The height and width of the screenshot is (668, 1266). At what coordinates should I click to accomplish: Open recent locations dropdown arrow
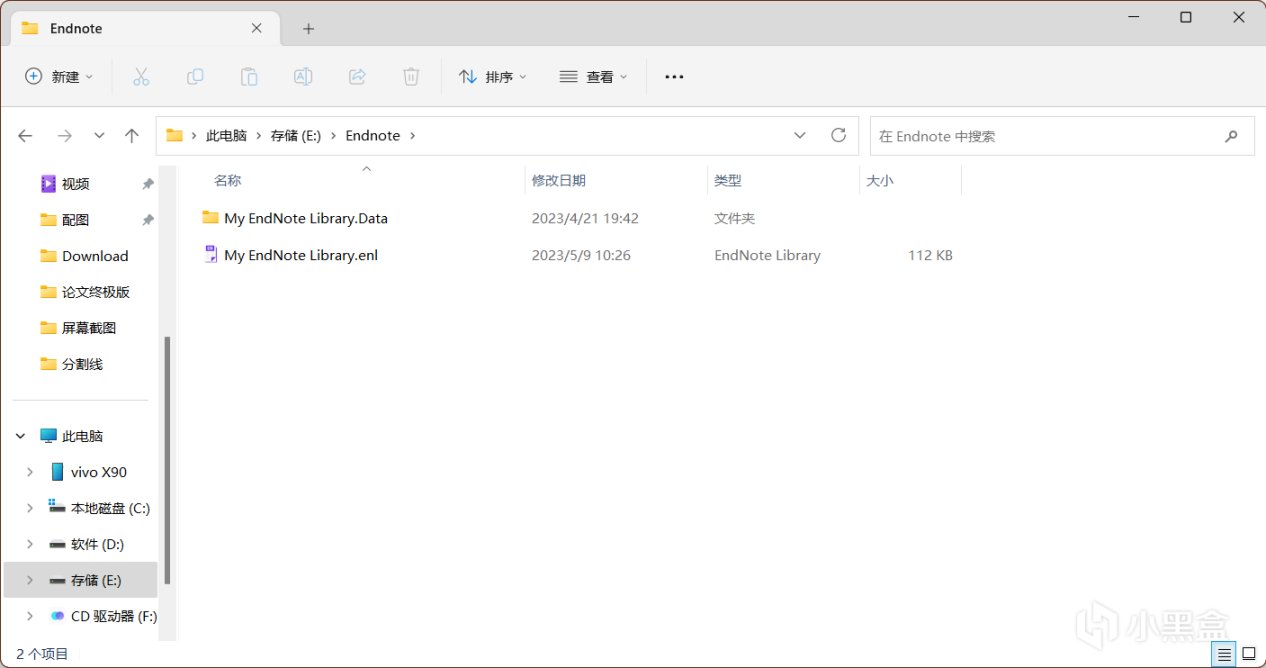click(x=99, y=136)
